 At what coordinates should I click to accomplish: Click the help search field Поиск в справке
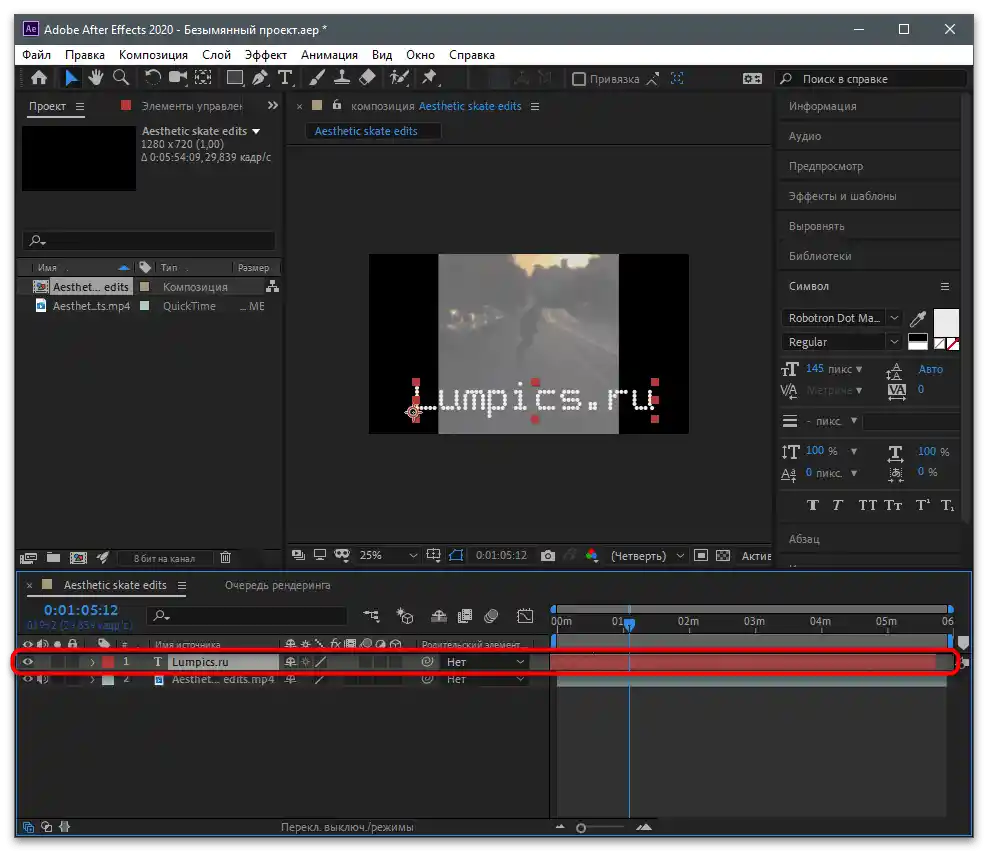[x=871, y=79]
